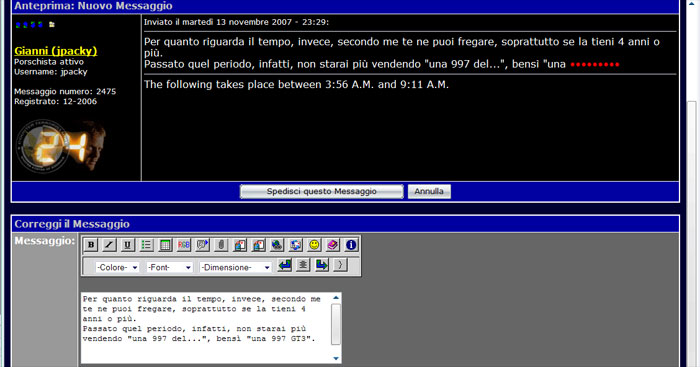Open Gianni (jpacky) profile link
The width and height of the screenshot is (700, 367).
coord(56,51)
